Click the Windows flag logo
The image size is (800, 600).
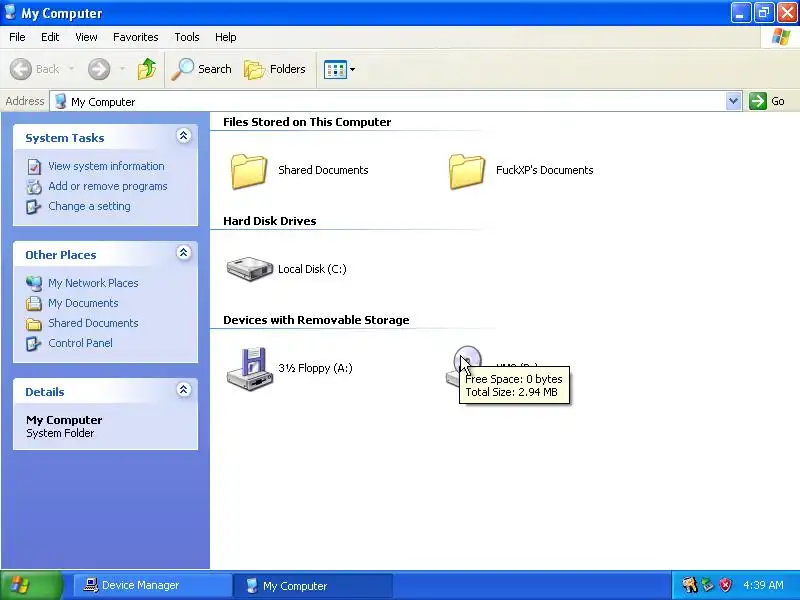[x=781, y=37]
